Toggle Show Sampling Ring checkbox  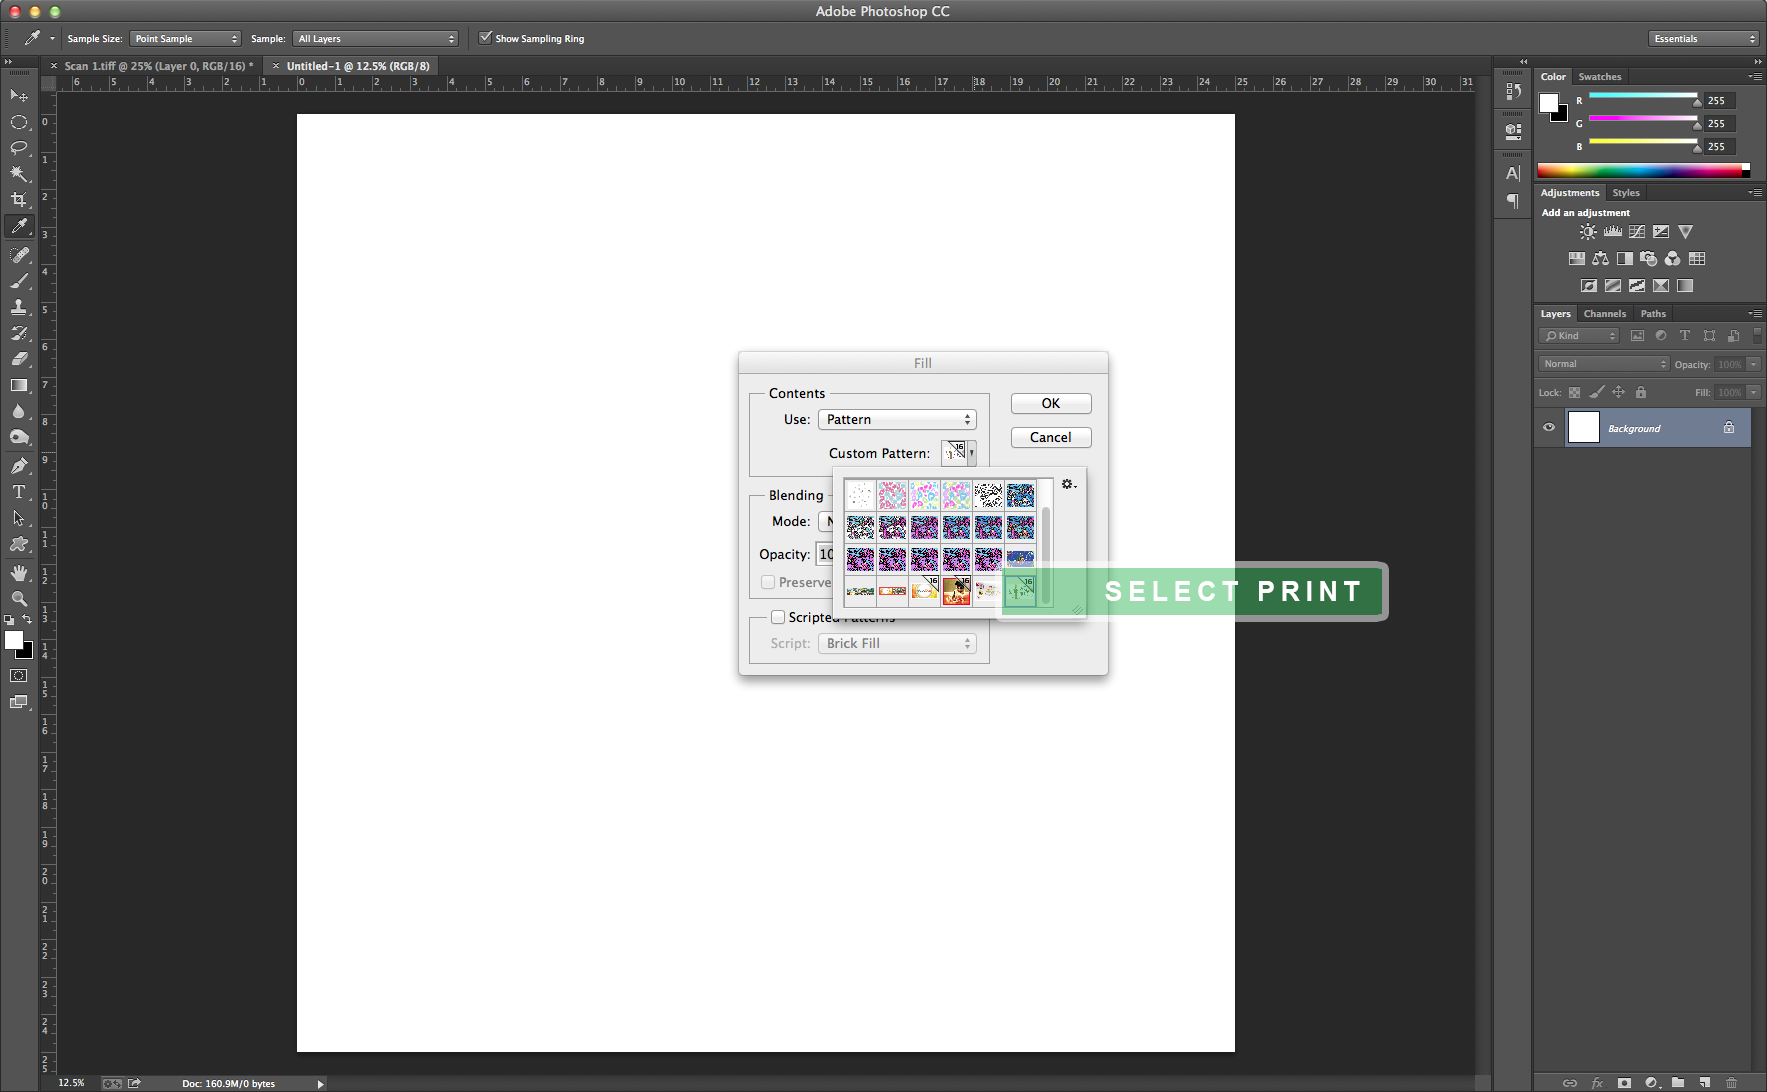tap(486, 38)
